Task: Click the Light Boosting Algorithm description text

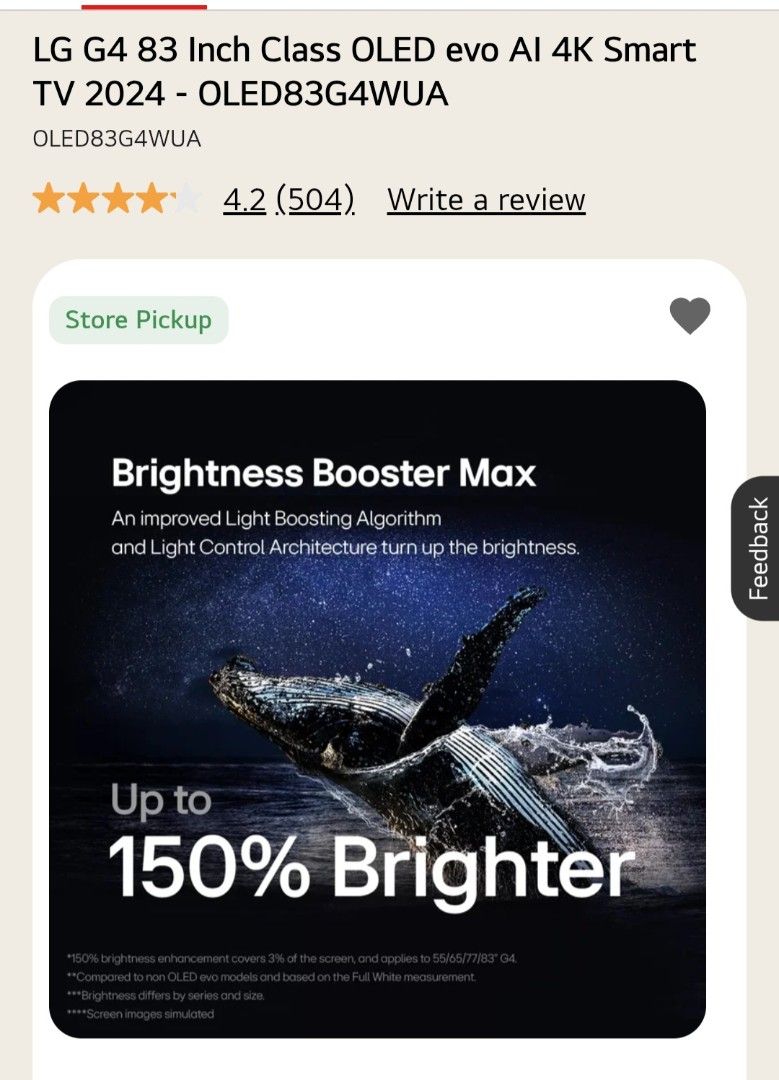Action: [345, 533]
